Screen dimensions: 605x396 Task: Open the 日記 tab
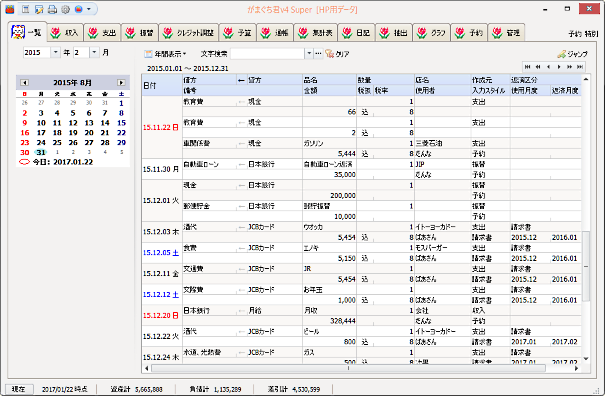coord(357,33)
